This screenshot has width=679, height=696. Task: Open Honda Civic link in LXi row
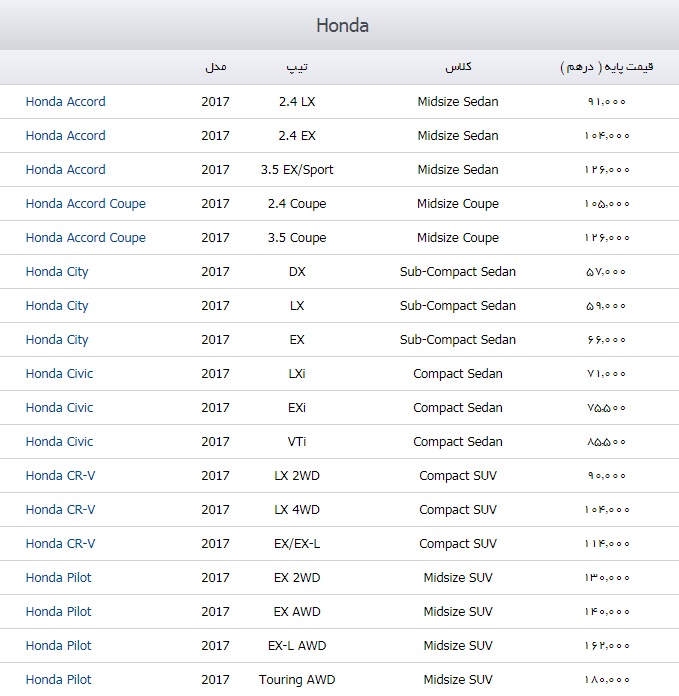[x=59, y=374]
